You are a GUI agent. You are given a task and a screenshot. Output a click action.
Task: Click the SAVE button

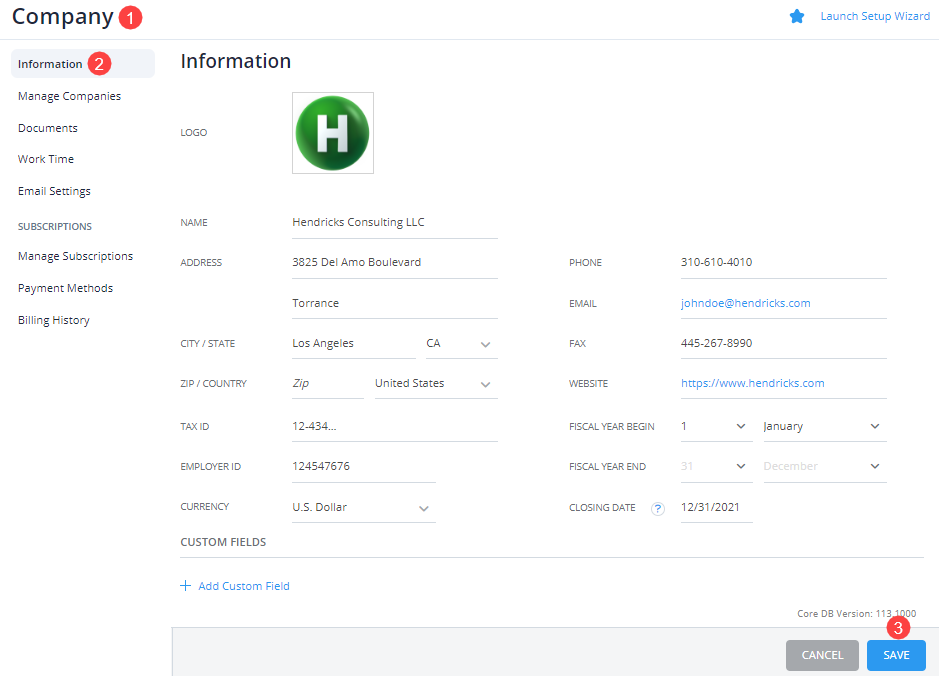[x=896, y=655]
